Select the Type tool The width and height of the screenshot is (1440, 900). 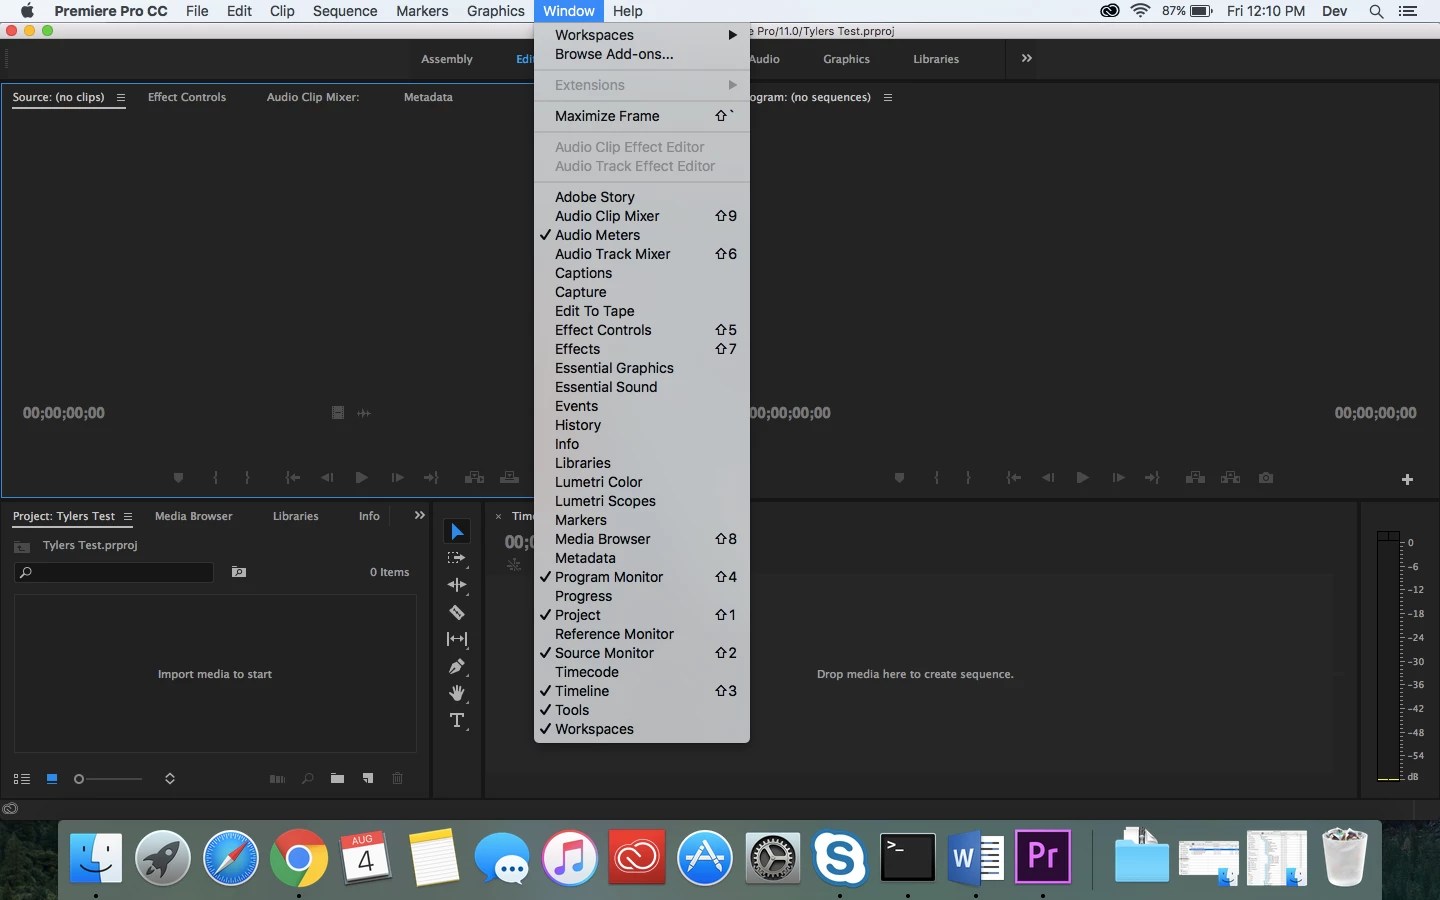pyautogui.click(x=457, y=721)
